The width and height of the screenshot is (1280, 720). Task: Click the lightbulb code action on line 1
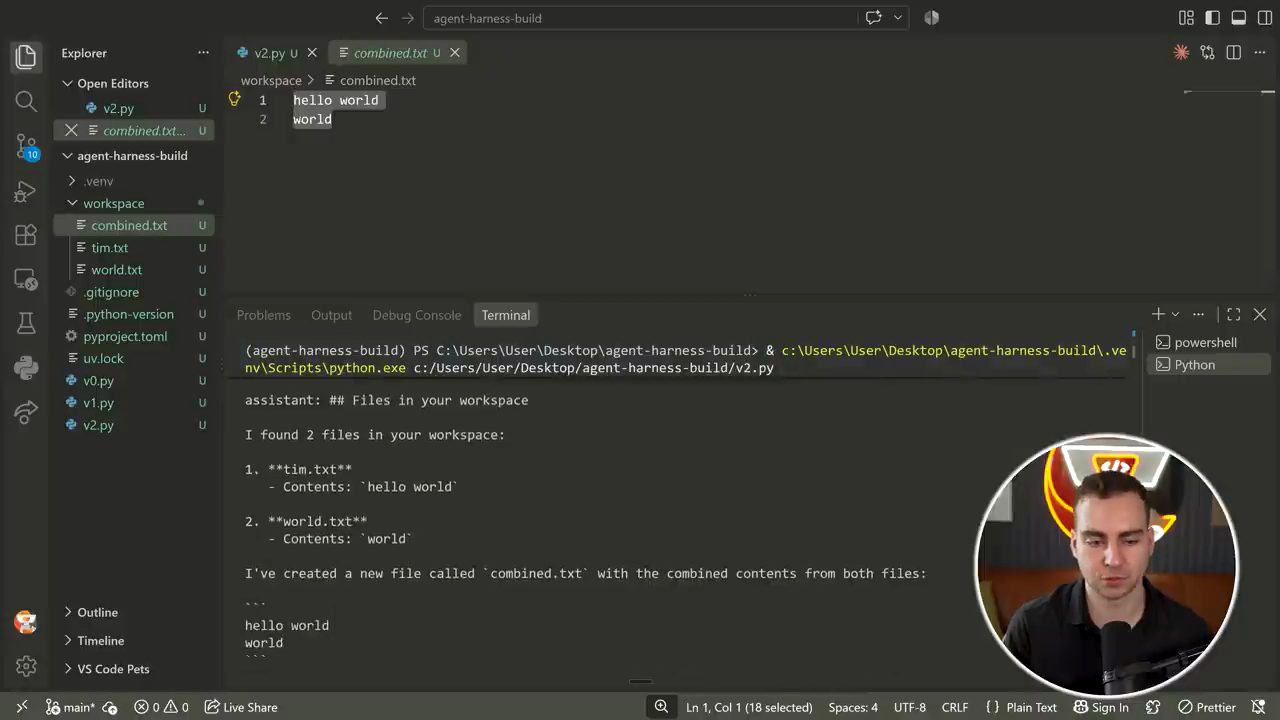(x=234, y=99)
